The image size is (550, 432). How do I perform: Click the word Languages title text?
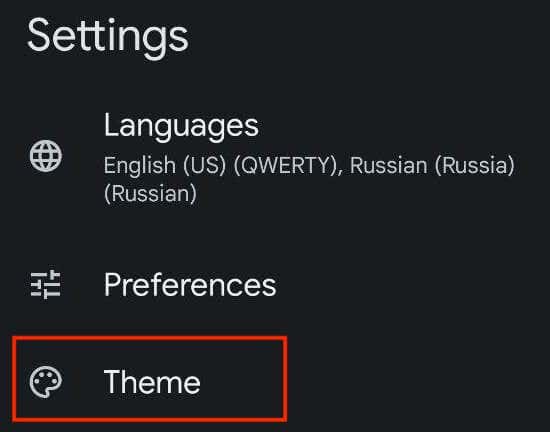[181, 127]
